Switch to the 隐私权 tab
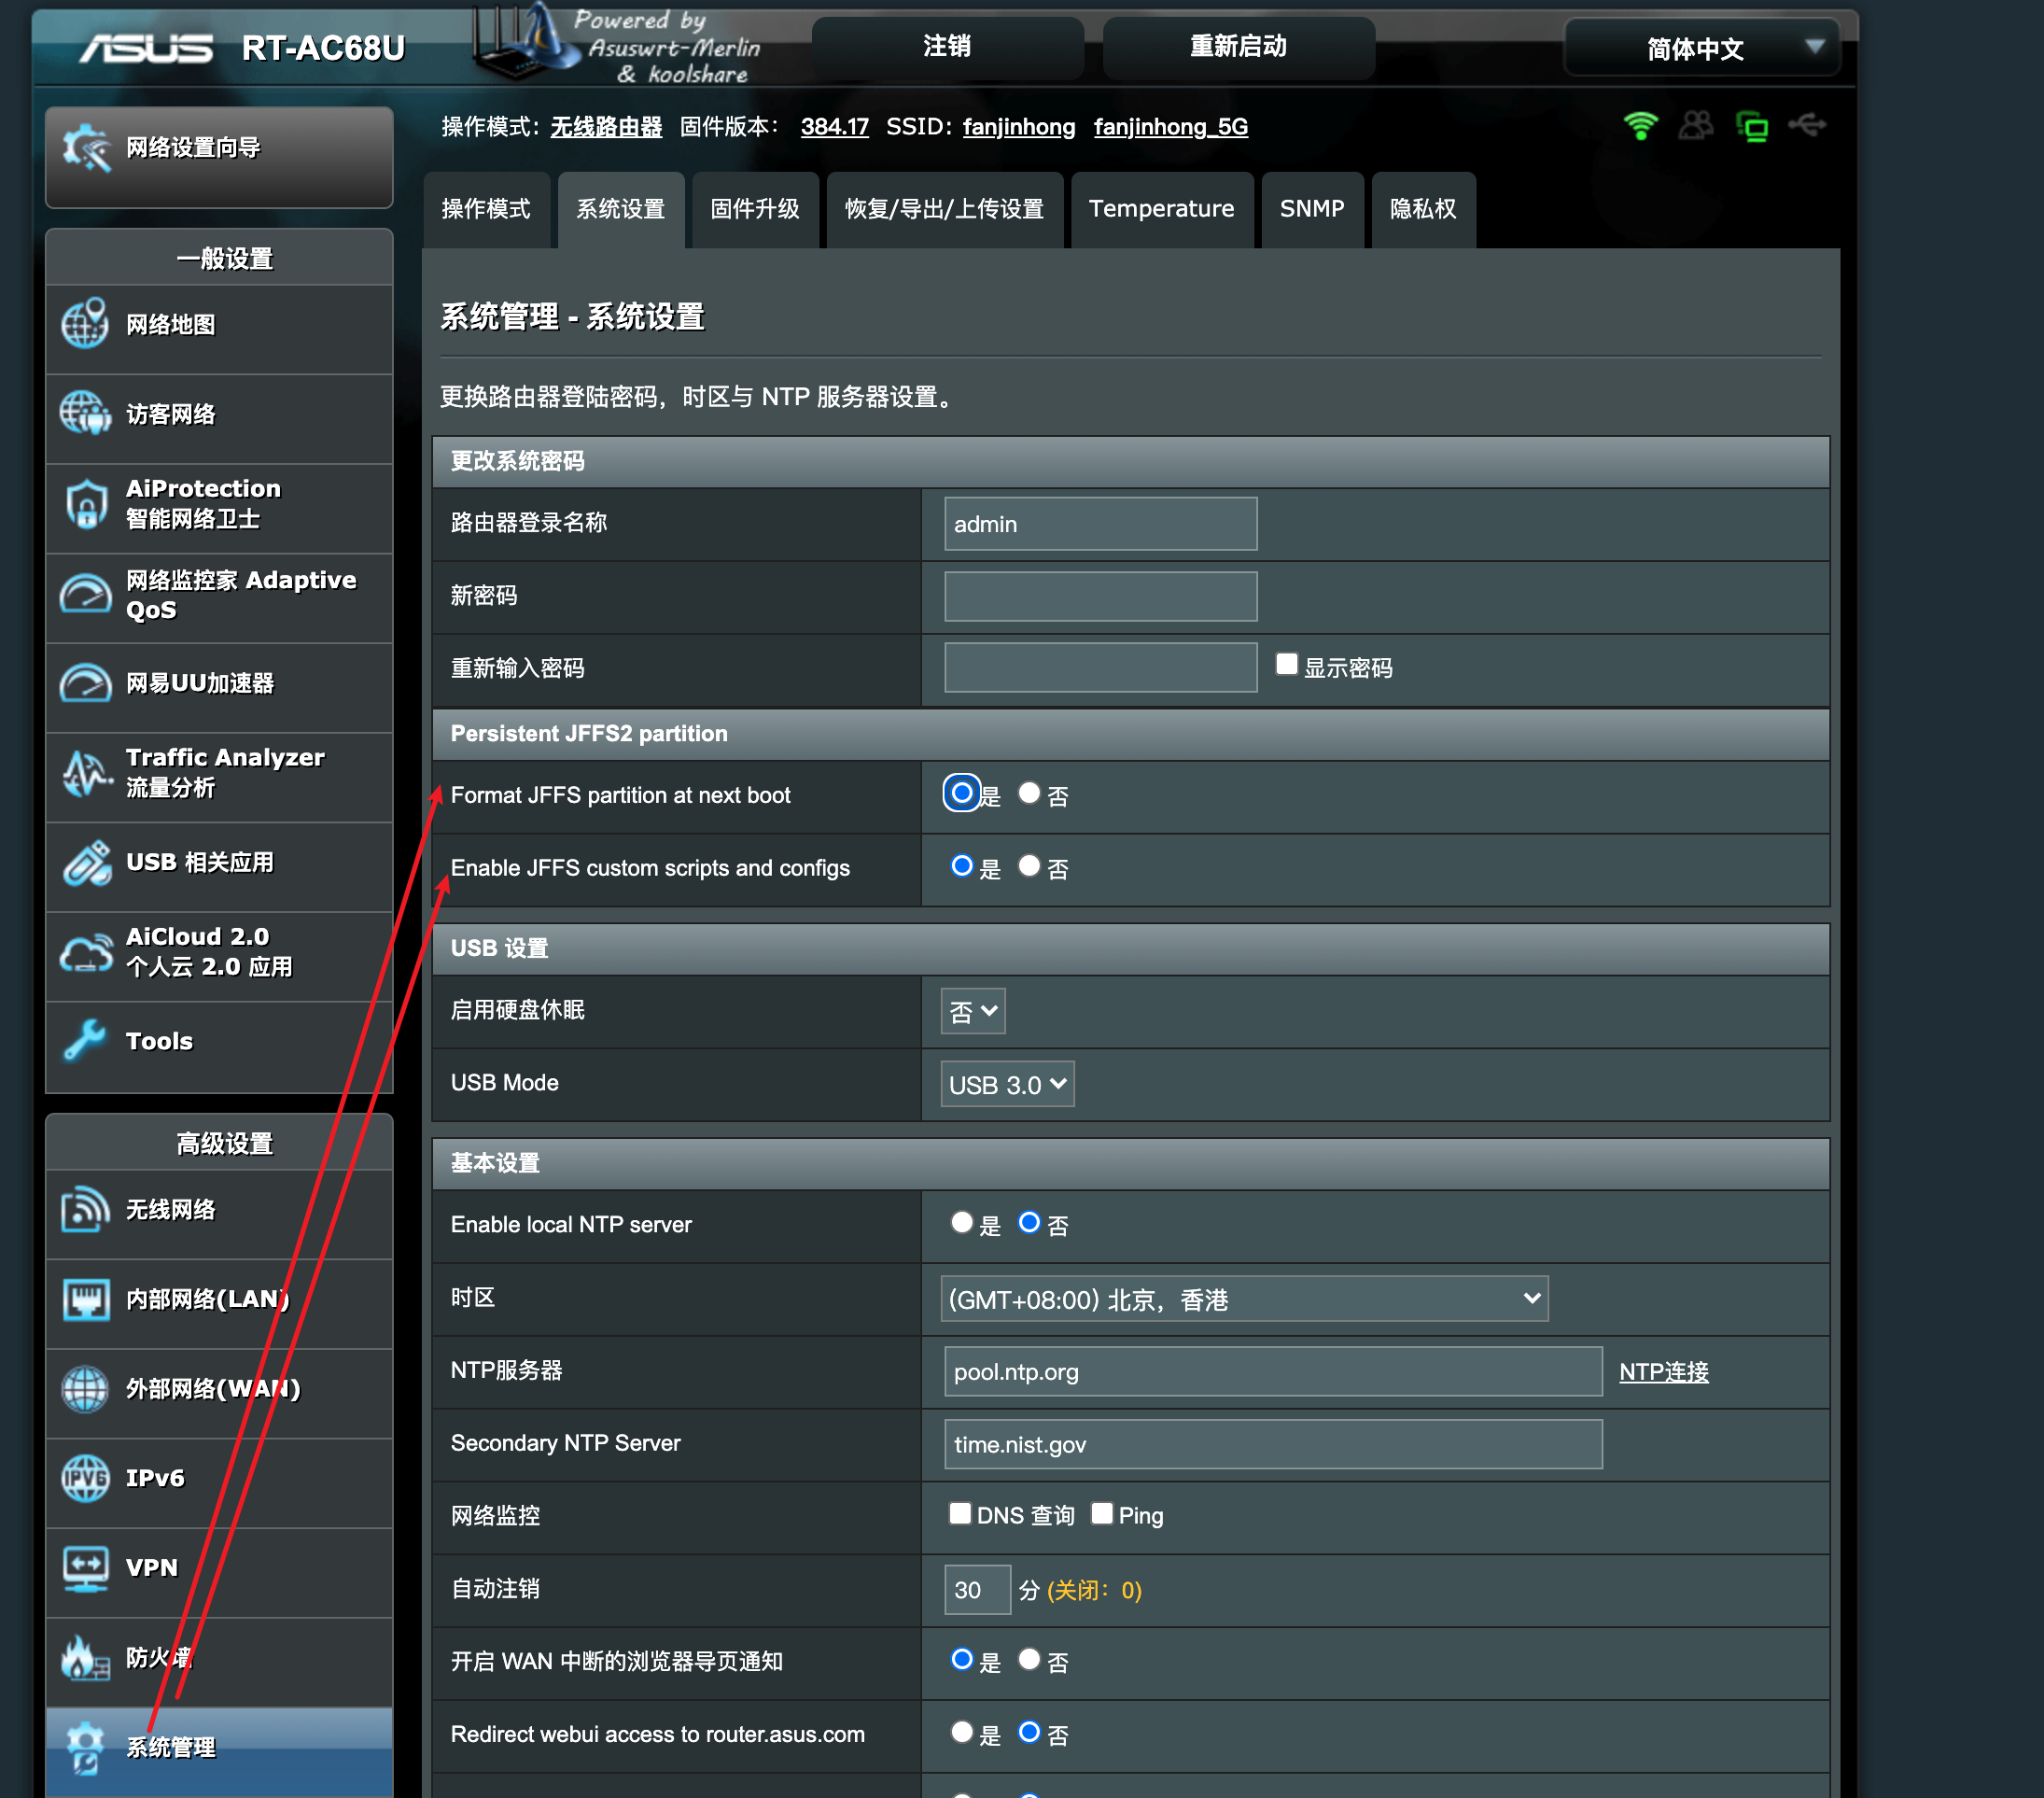This screenshot has height=1798, width=2044. (x=1423, y=209)
